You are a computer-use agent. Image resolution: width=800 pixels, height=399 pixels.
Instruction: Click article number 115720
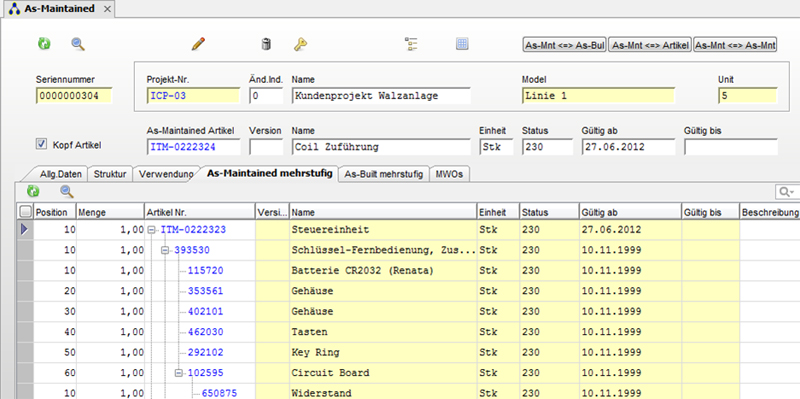(x=206, y=271)
